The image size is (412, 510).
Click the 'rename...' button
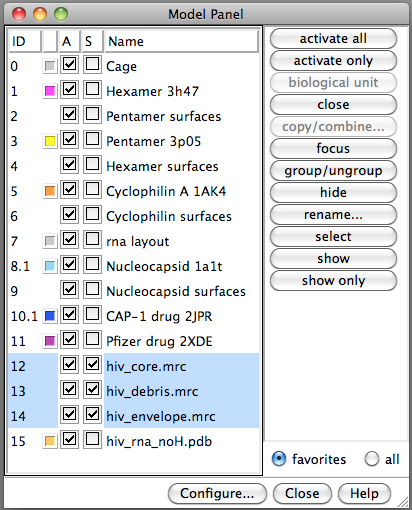pyautogui.click(x=333, y=215)
